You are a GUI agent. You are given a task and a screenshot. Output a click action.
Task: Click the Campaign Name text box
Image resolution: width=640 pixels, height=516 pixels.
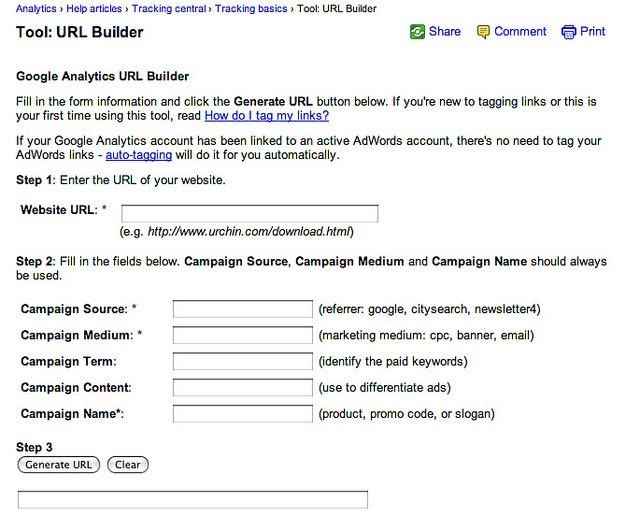coord(242,413)
